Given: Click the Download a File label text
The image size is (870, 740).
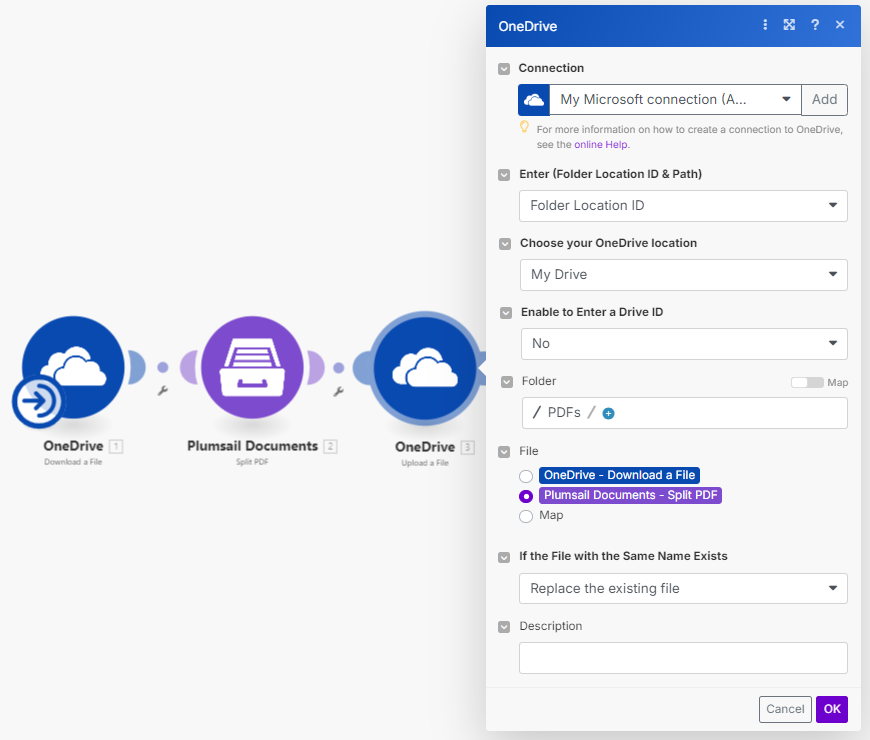Looking at the screenshot, I should [73, 462].
